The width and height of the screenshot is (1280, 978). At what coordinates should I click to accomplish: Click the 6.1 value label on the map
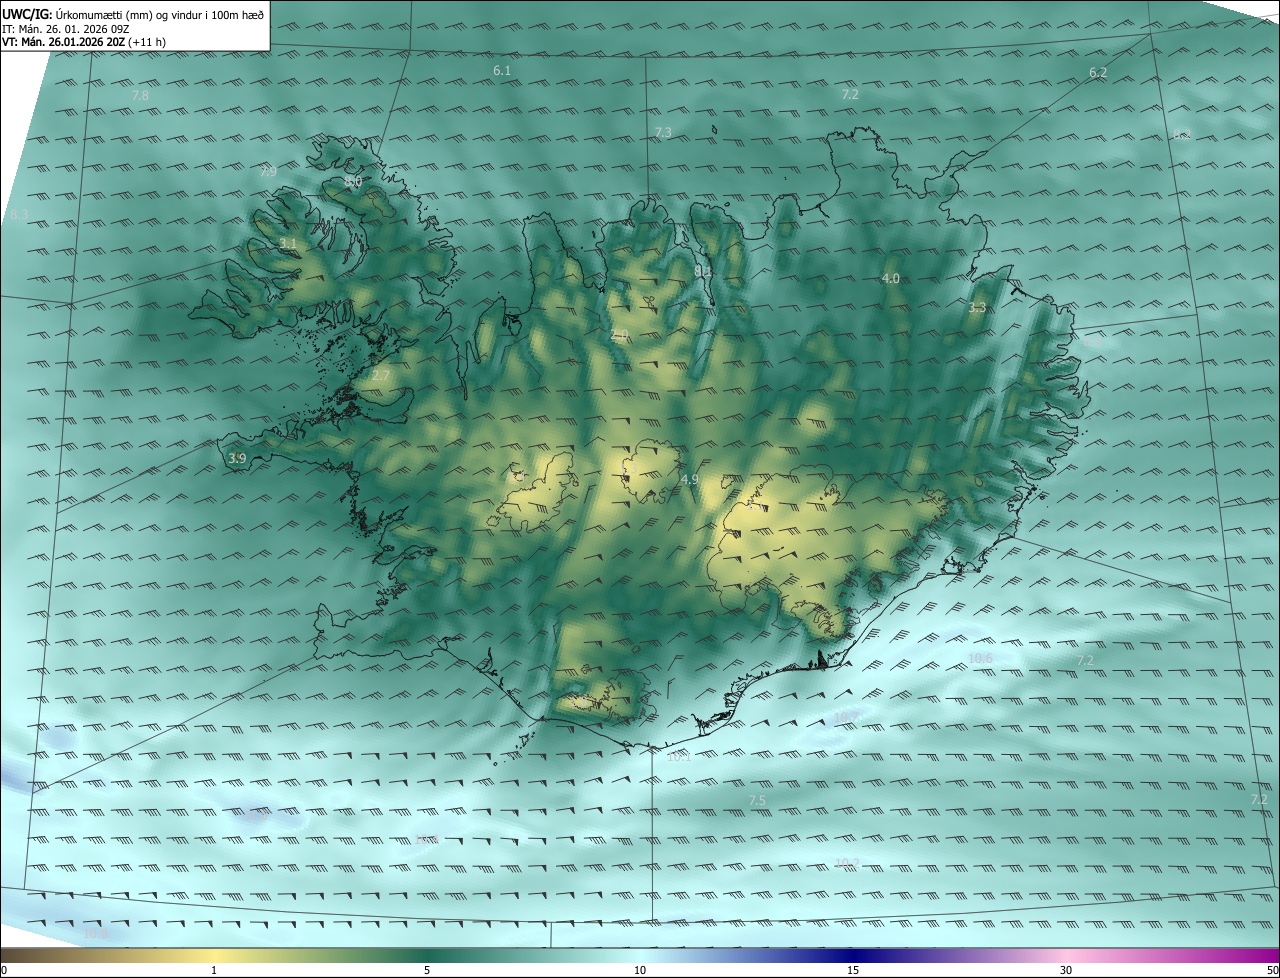click(502, 71)
